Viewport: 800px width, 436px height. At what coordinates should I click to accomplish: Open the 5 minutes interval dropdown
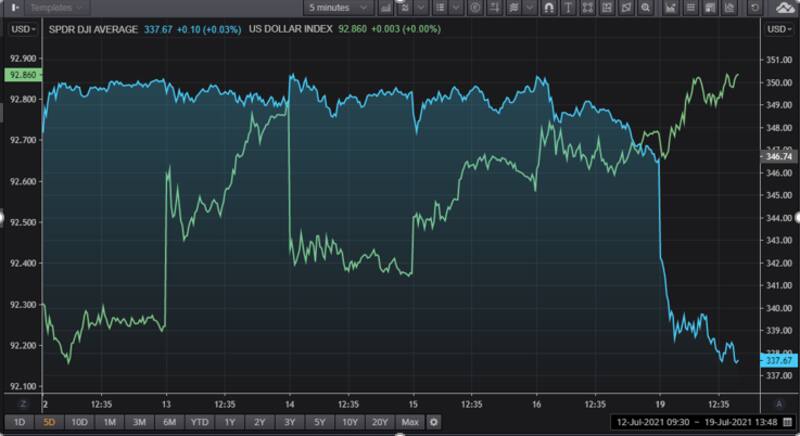[x=340, y=8]
